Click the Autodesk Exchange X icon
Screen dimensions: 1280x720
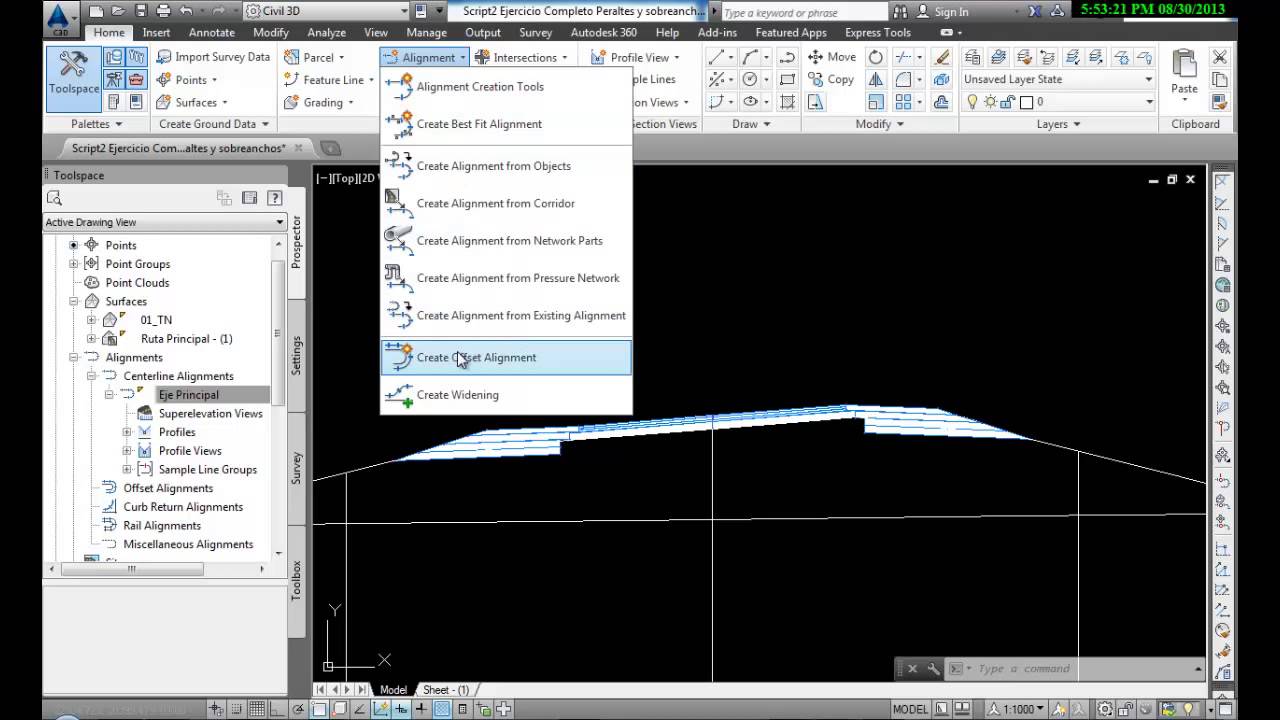[1034, 12]
